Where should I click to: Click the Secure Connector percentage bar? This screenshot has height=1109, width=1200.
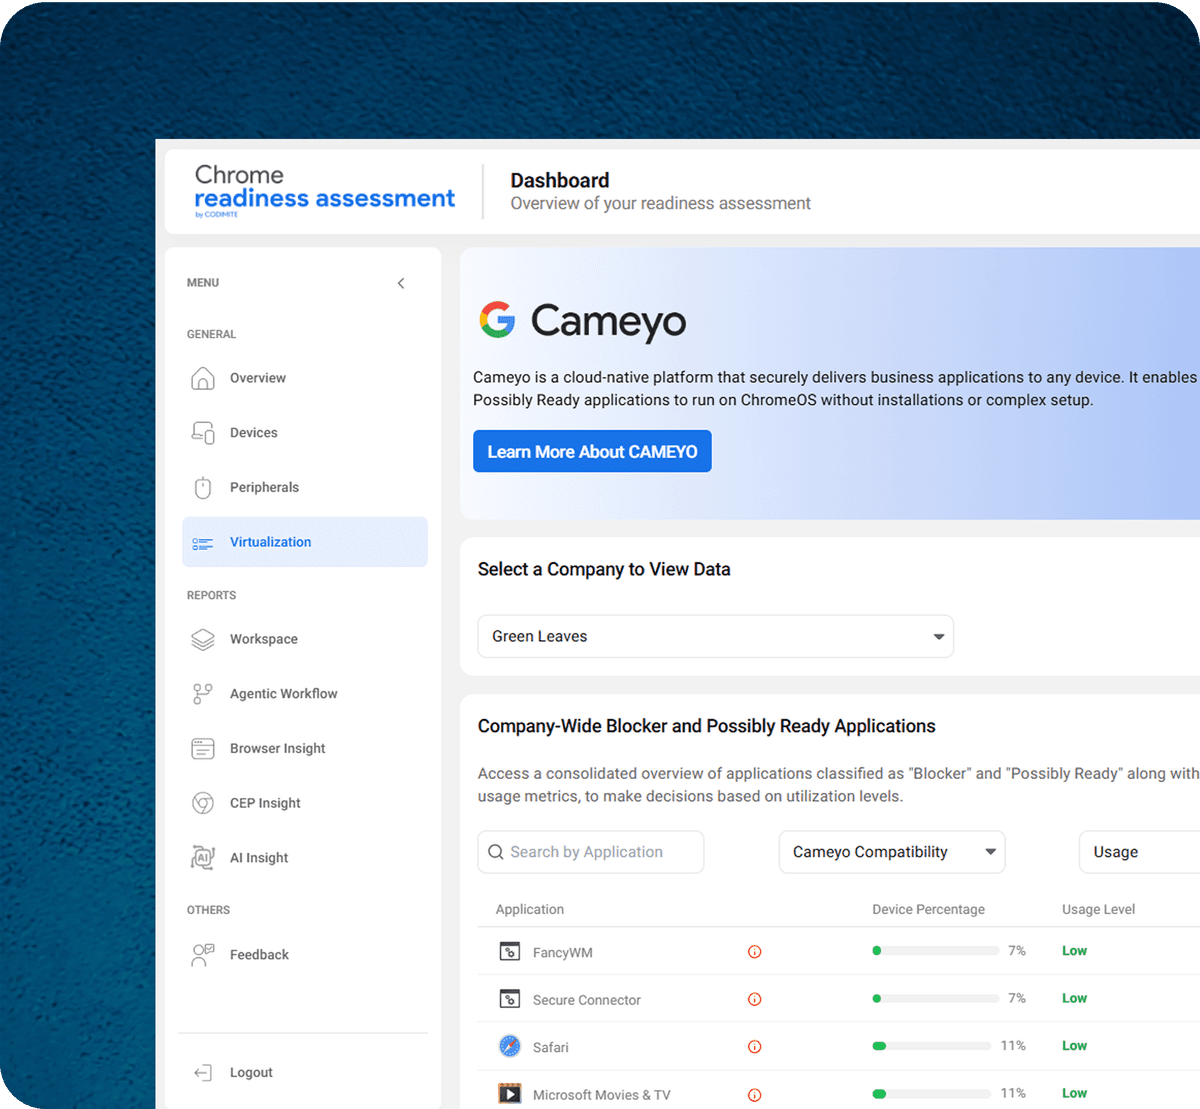(x=935, y=998)
